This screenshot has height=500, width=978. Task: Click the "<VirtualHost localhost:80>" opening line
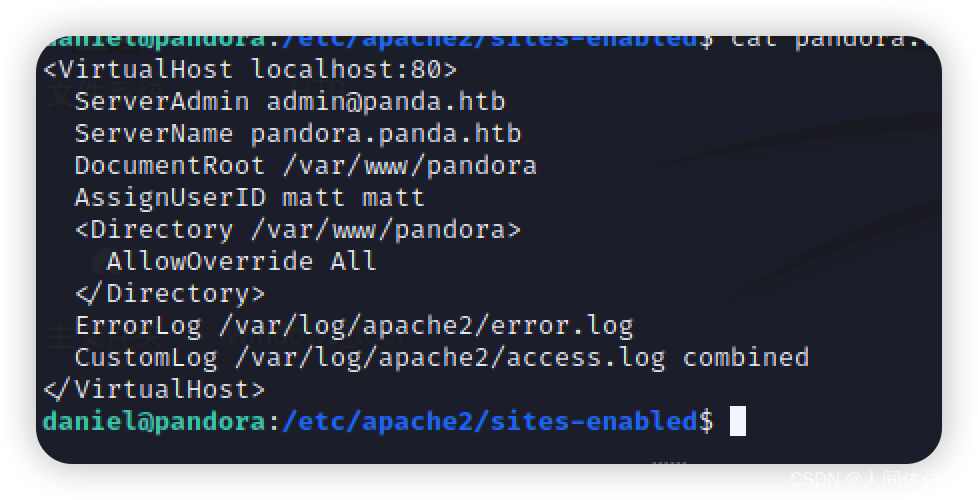coord(250,69)
